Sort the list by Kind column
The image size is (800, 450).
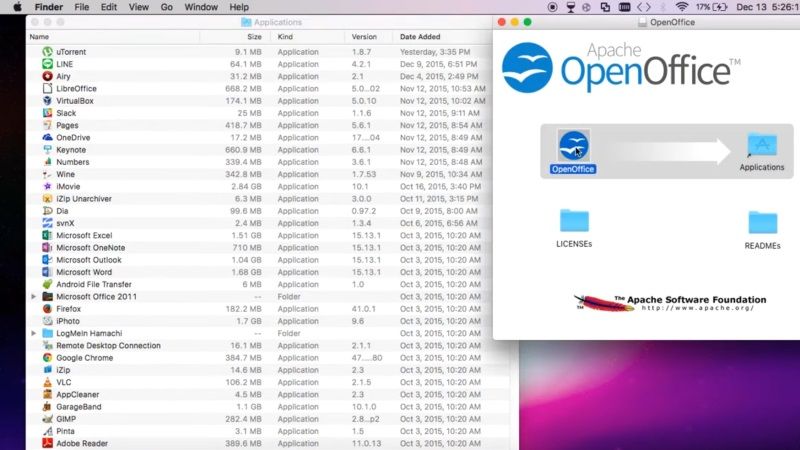[308, 37]
